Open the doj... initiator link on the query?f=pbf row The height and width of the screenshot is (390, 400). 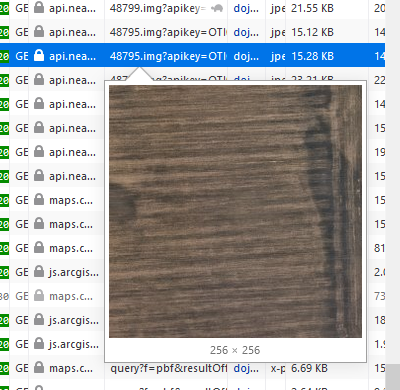point(246,368)
